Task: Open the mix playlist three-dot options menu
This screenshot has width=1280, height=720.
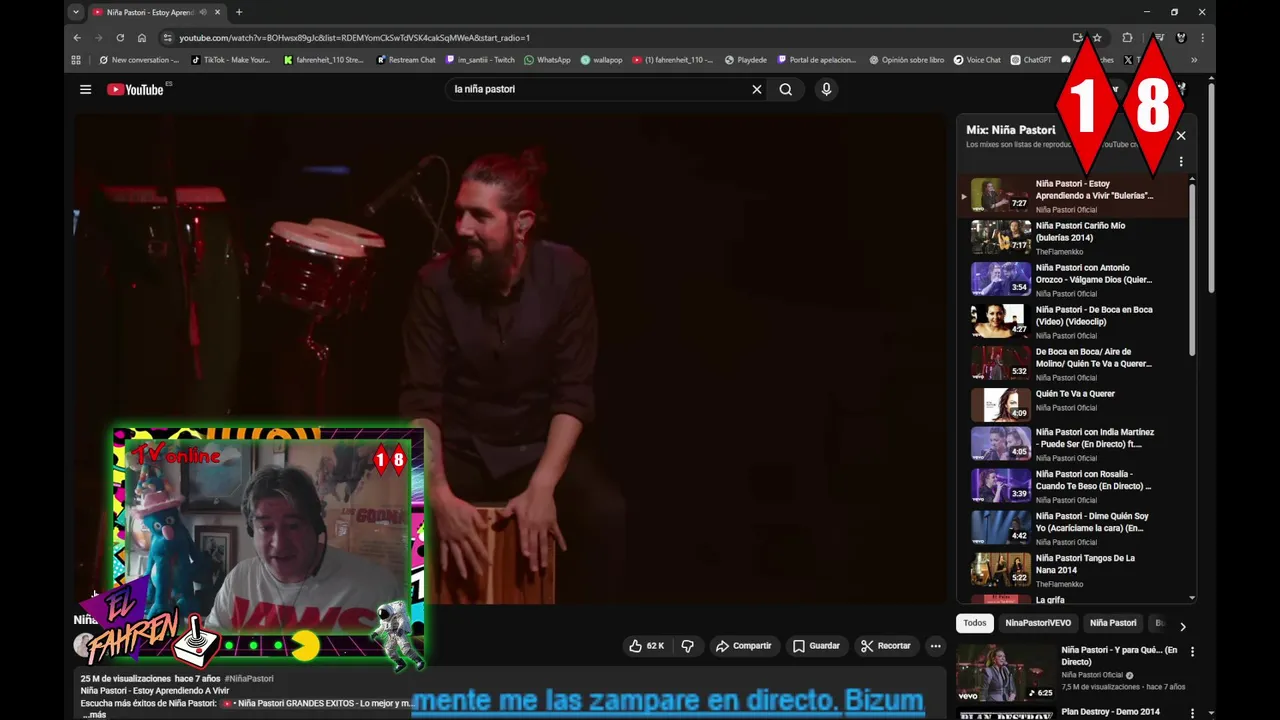Action: (x=1181, y=161)
